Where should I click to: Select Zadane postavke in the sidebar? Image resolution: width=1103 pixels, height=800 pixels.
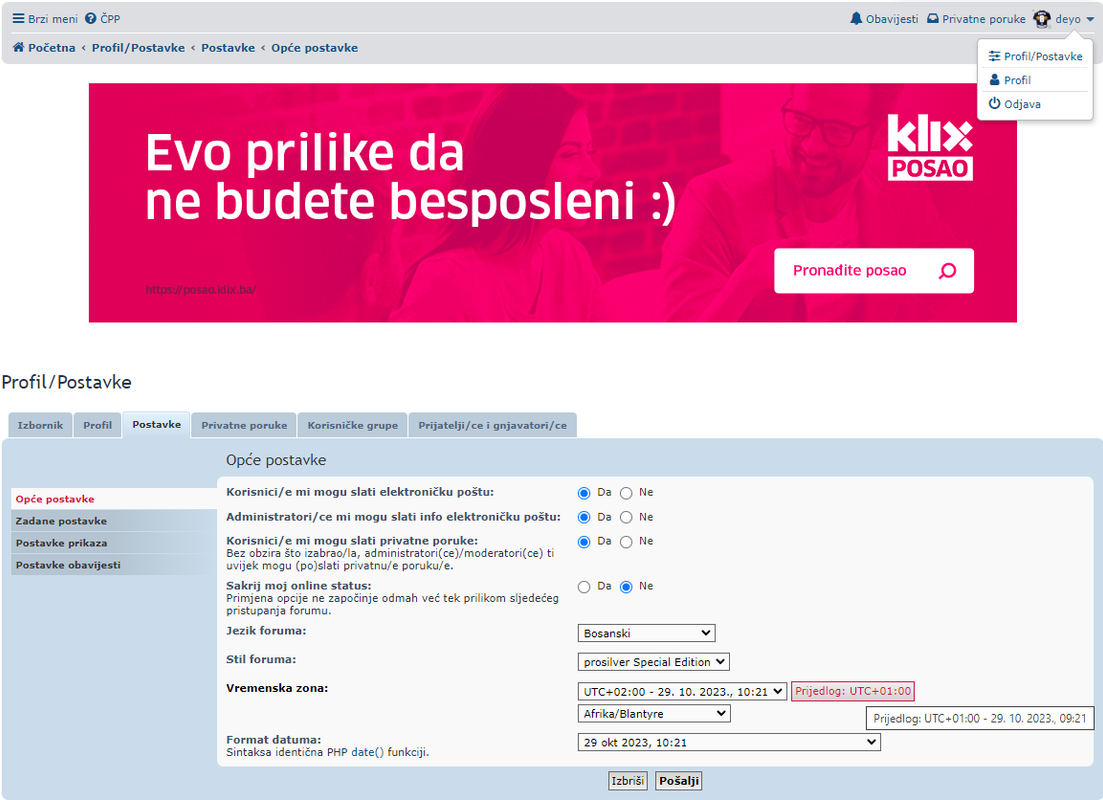[114, 521]
